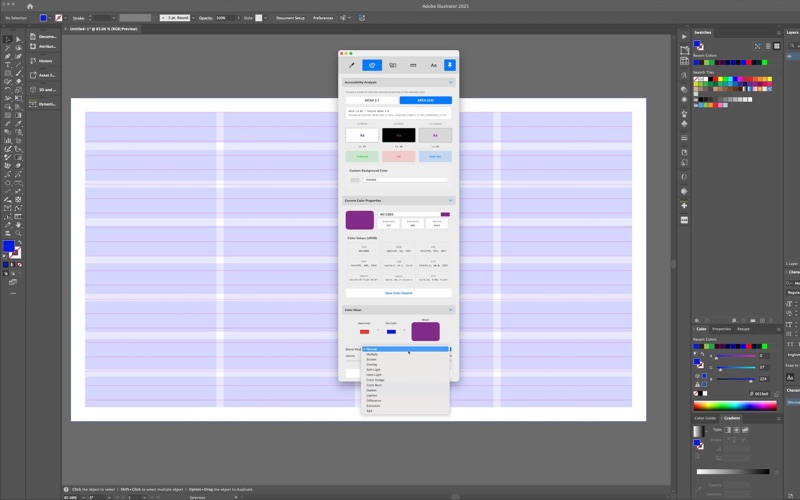Expand the Opacity arrow in control bar

pos(238,18)
